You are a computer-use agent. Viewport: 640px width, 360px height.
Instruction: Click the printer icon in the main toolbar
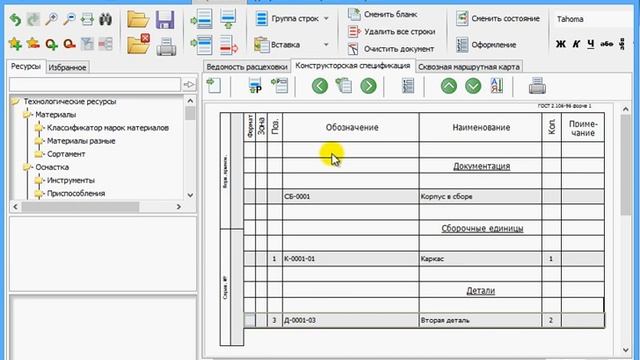(167, 46)
